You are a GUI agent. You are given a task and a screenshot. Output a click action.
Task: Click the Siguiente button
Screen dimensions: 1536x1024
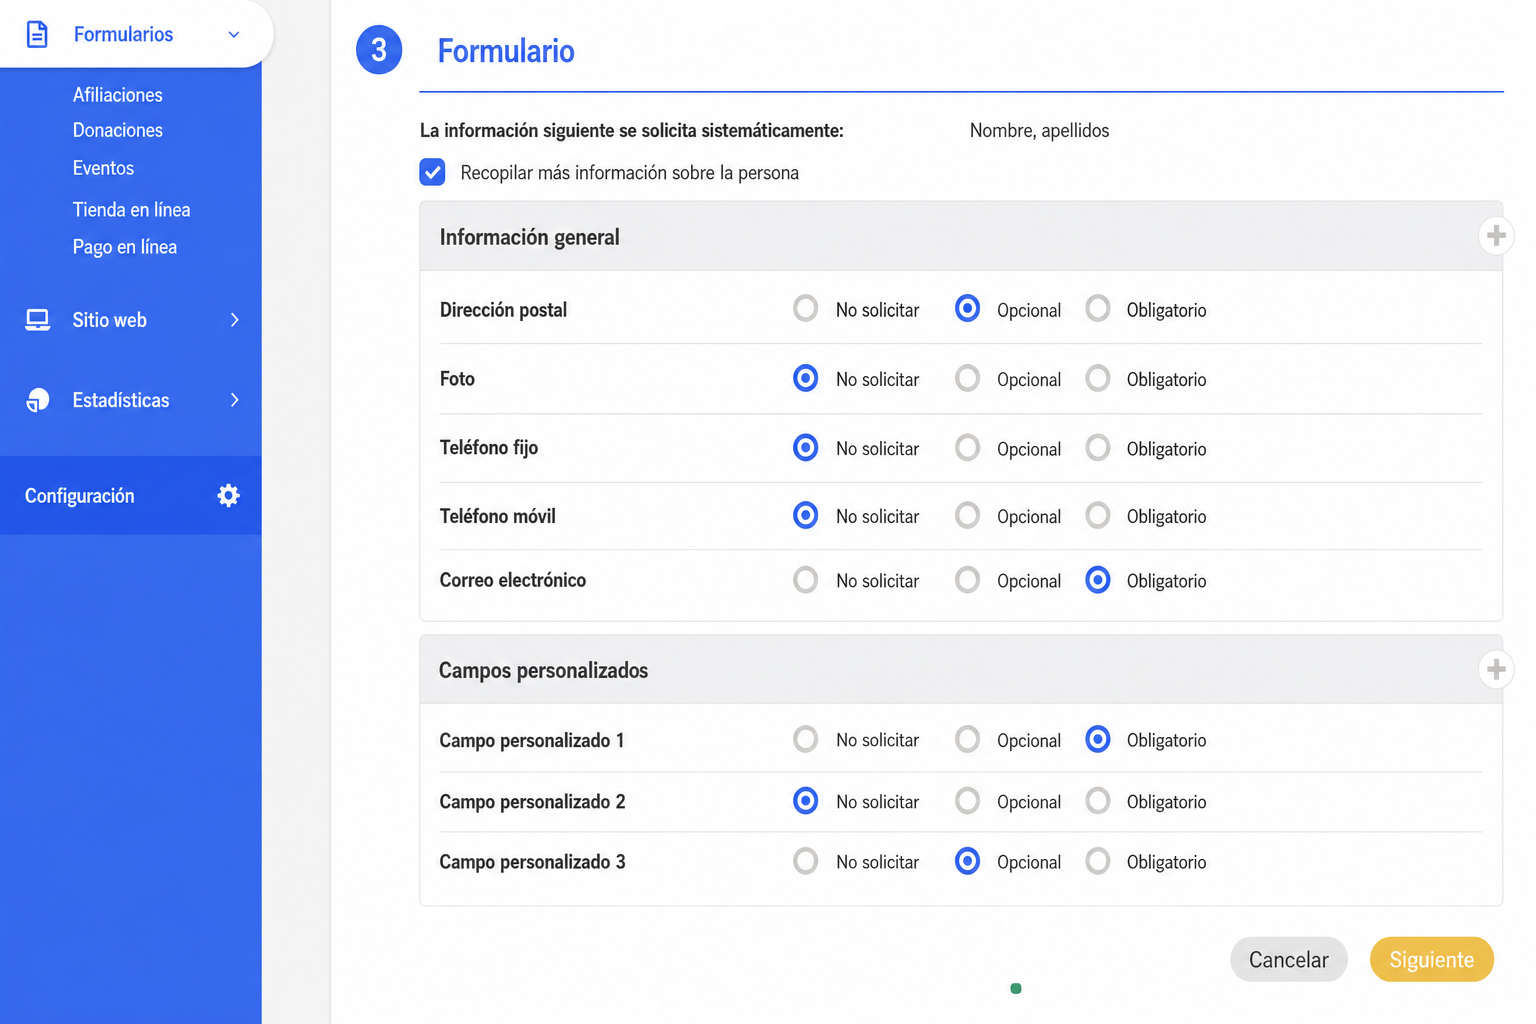click(x=1431, y=959)
